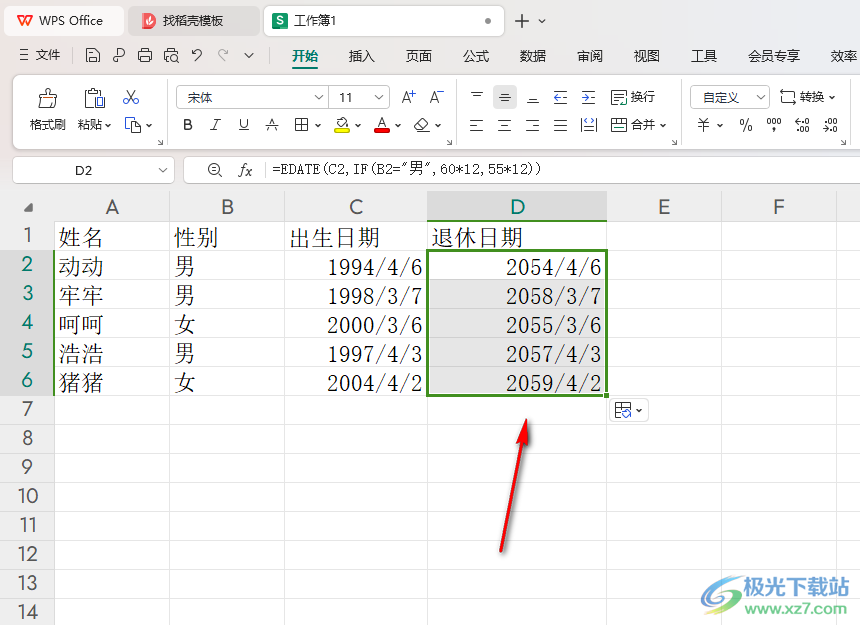Click the Wrap Text (换行) button
Viewport: 860px width, 625px height.
633,98
